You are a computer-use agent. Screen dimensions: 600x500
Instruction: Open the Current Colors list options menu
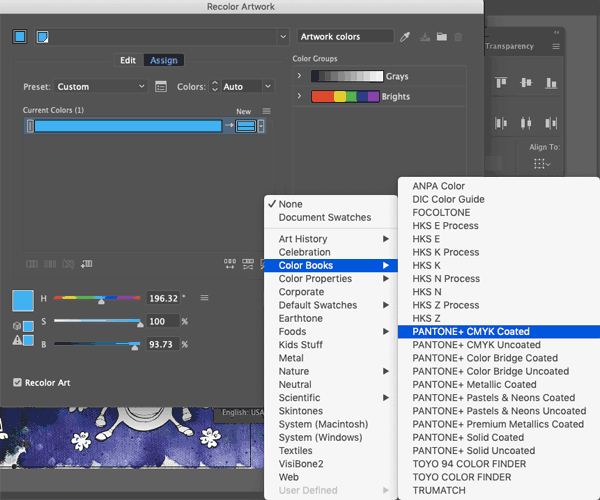(x=267, y=111)
